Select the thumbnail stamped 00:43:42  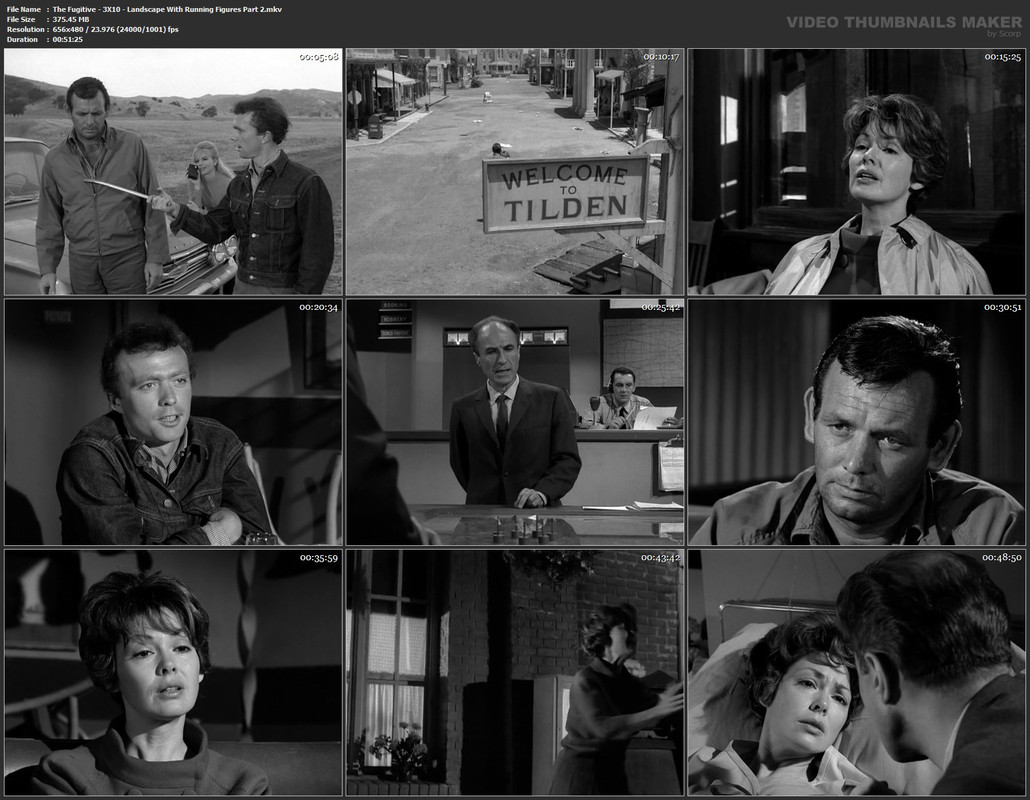515,673
